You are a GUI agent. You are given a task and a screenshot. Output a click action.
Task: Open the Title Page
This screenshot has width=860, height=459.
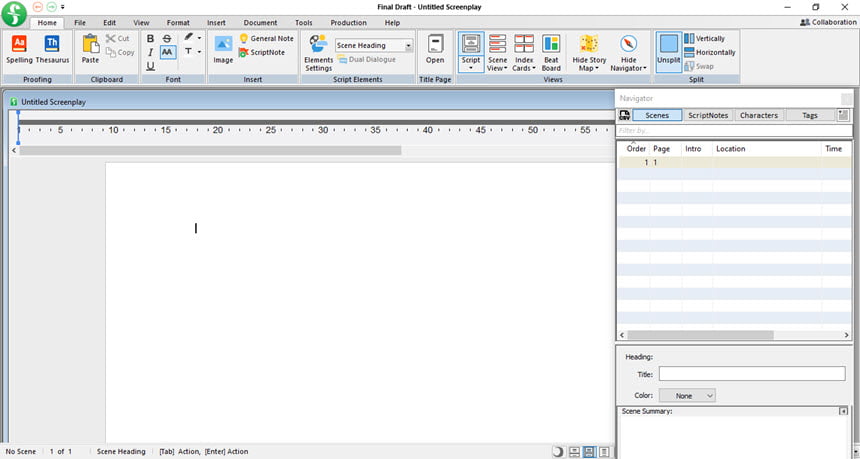pyautogui.click(x=435, y=49)
